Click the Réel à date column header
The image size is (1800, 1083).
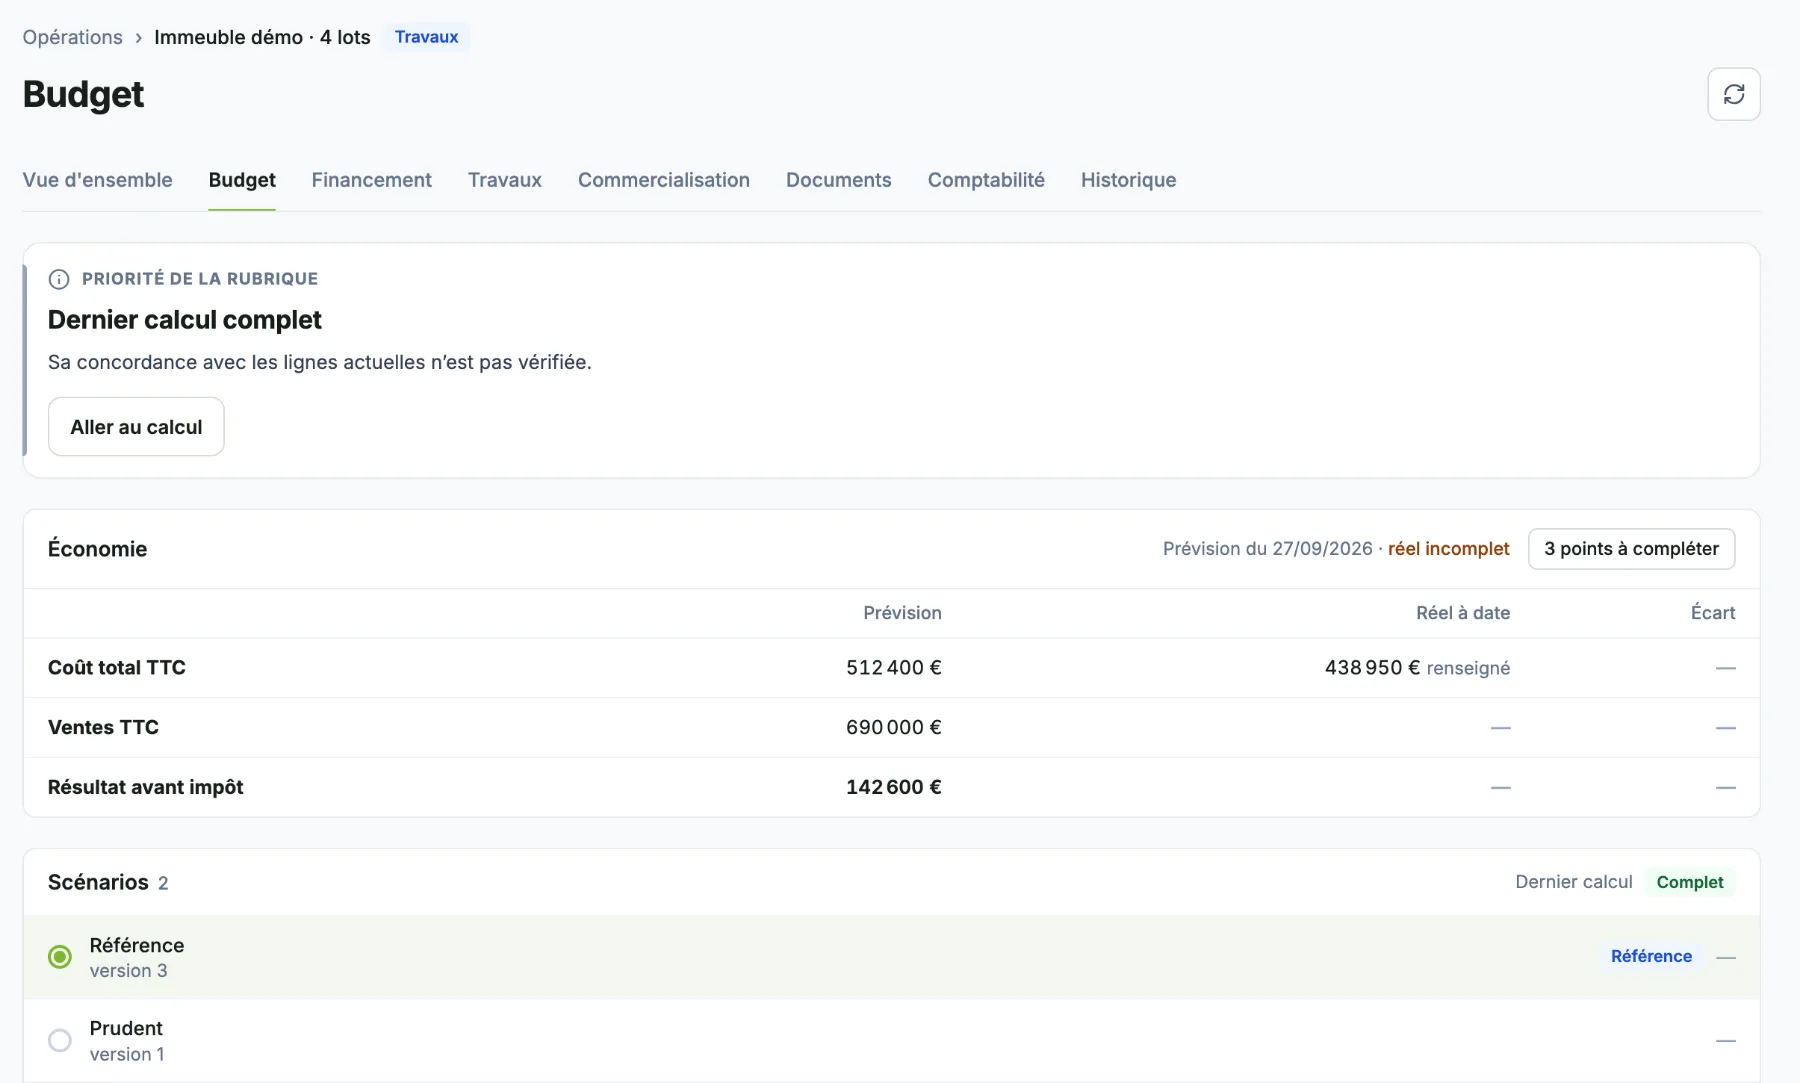click(x=1463, y=613)
